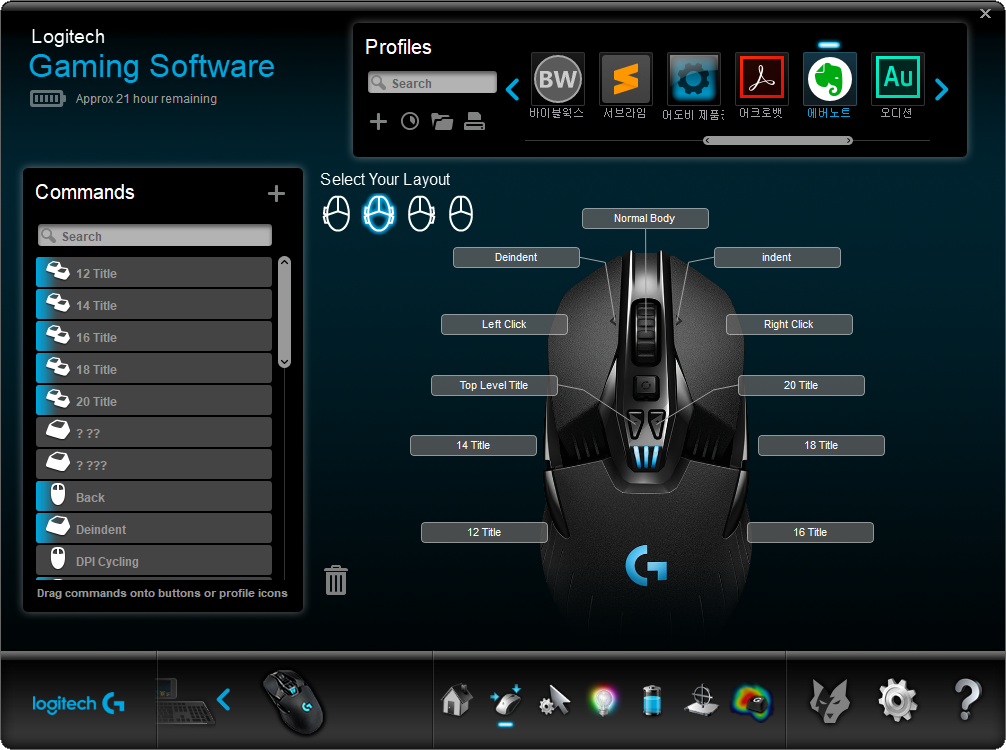This screenshot has width=1006, height=750.
Task: Open surface tuning crosshair icon
Action: tap(702, 700)
